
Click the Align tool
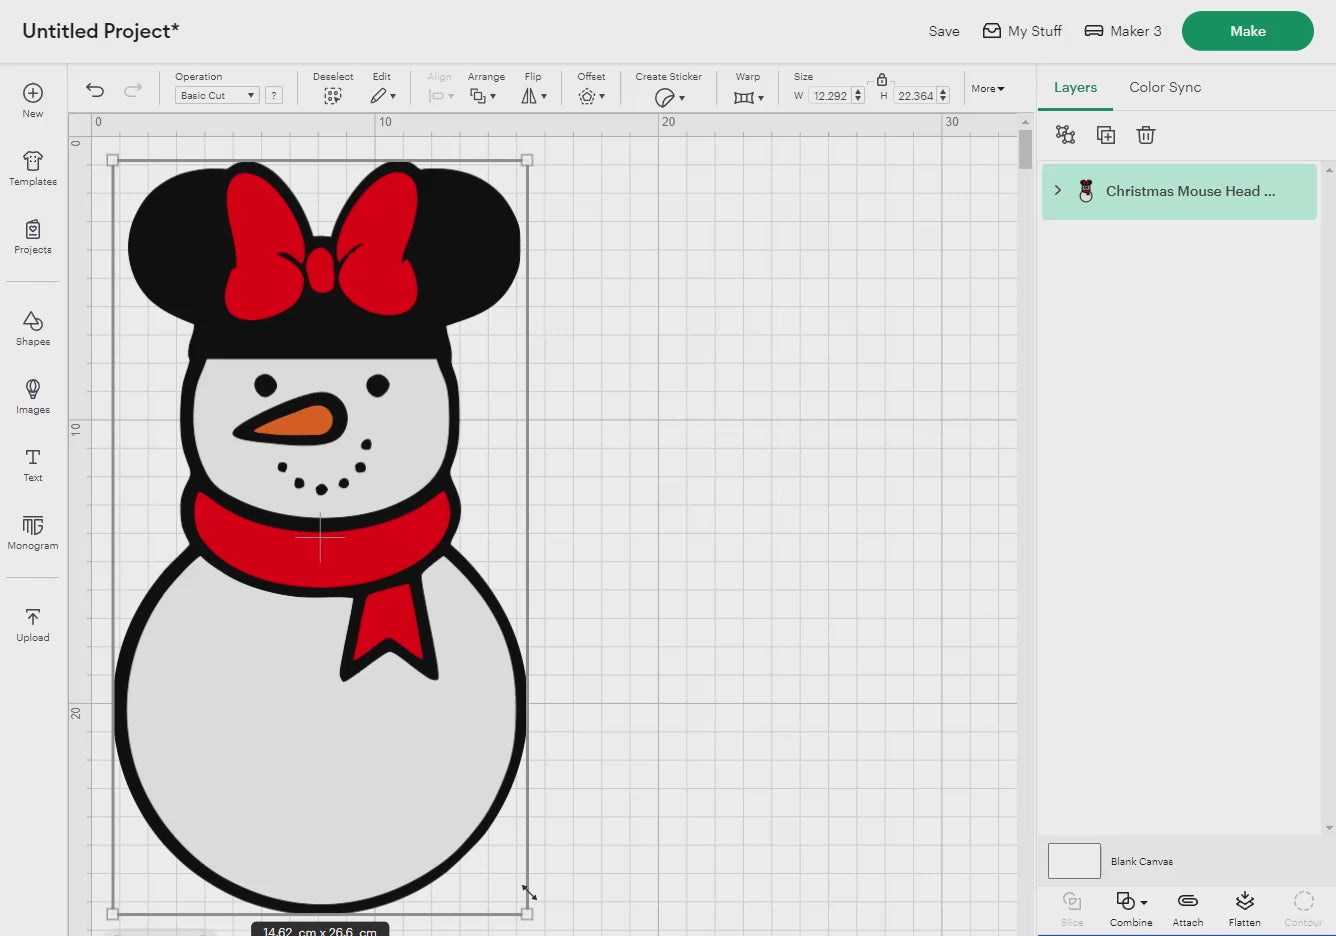(x=440, y=89)
